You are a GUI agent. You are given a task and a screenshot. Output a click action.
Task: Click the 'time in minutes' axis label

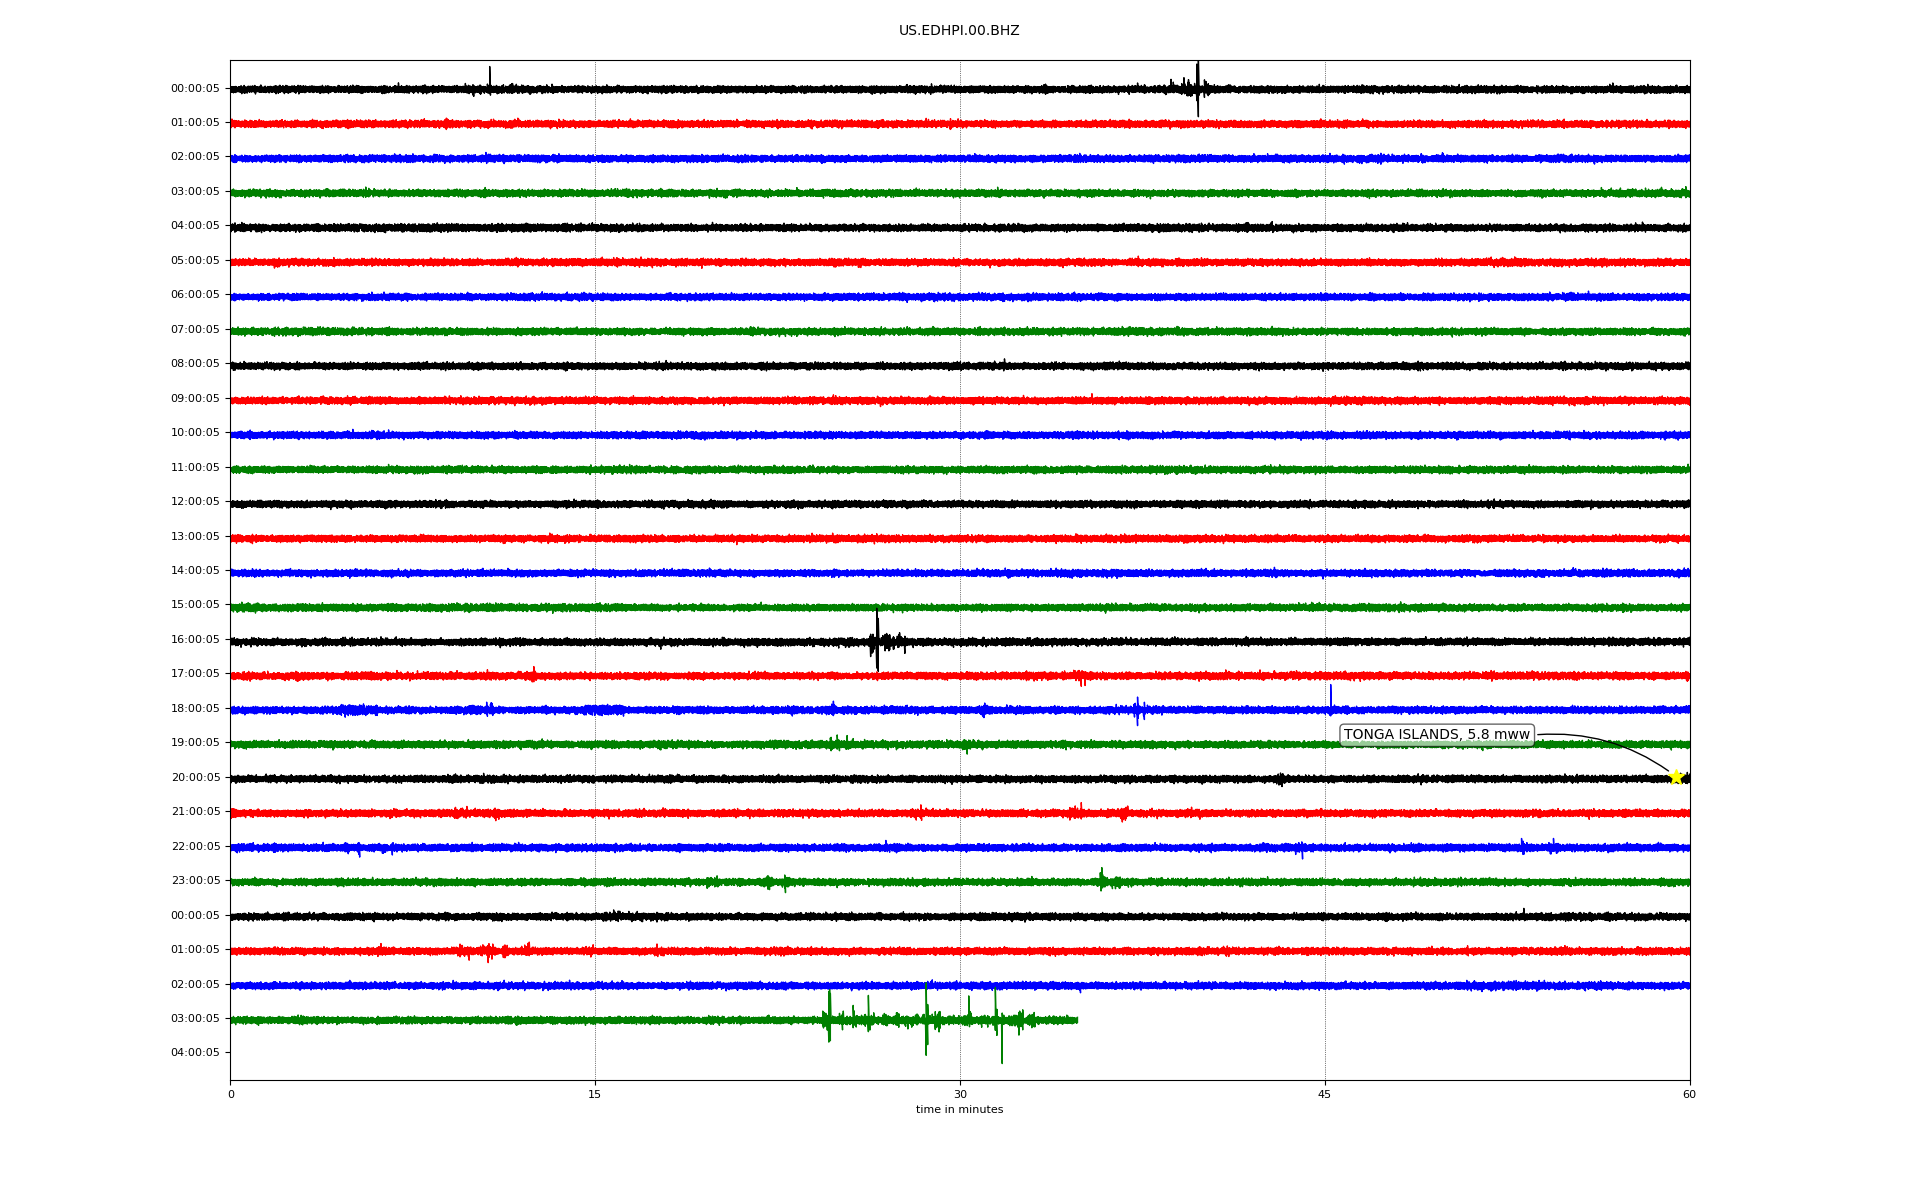[x=959, y=1110]
